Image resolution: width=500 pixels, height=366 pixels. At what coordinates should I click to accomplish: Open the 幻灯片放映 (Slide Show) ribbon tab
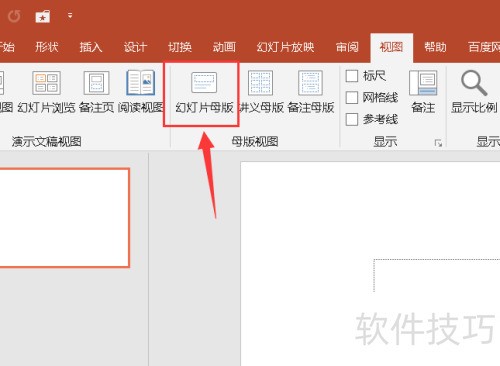click(x=285, y=47)
